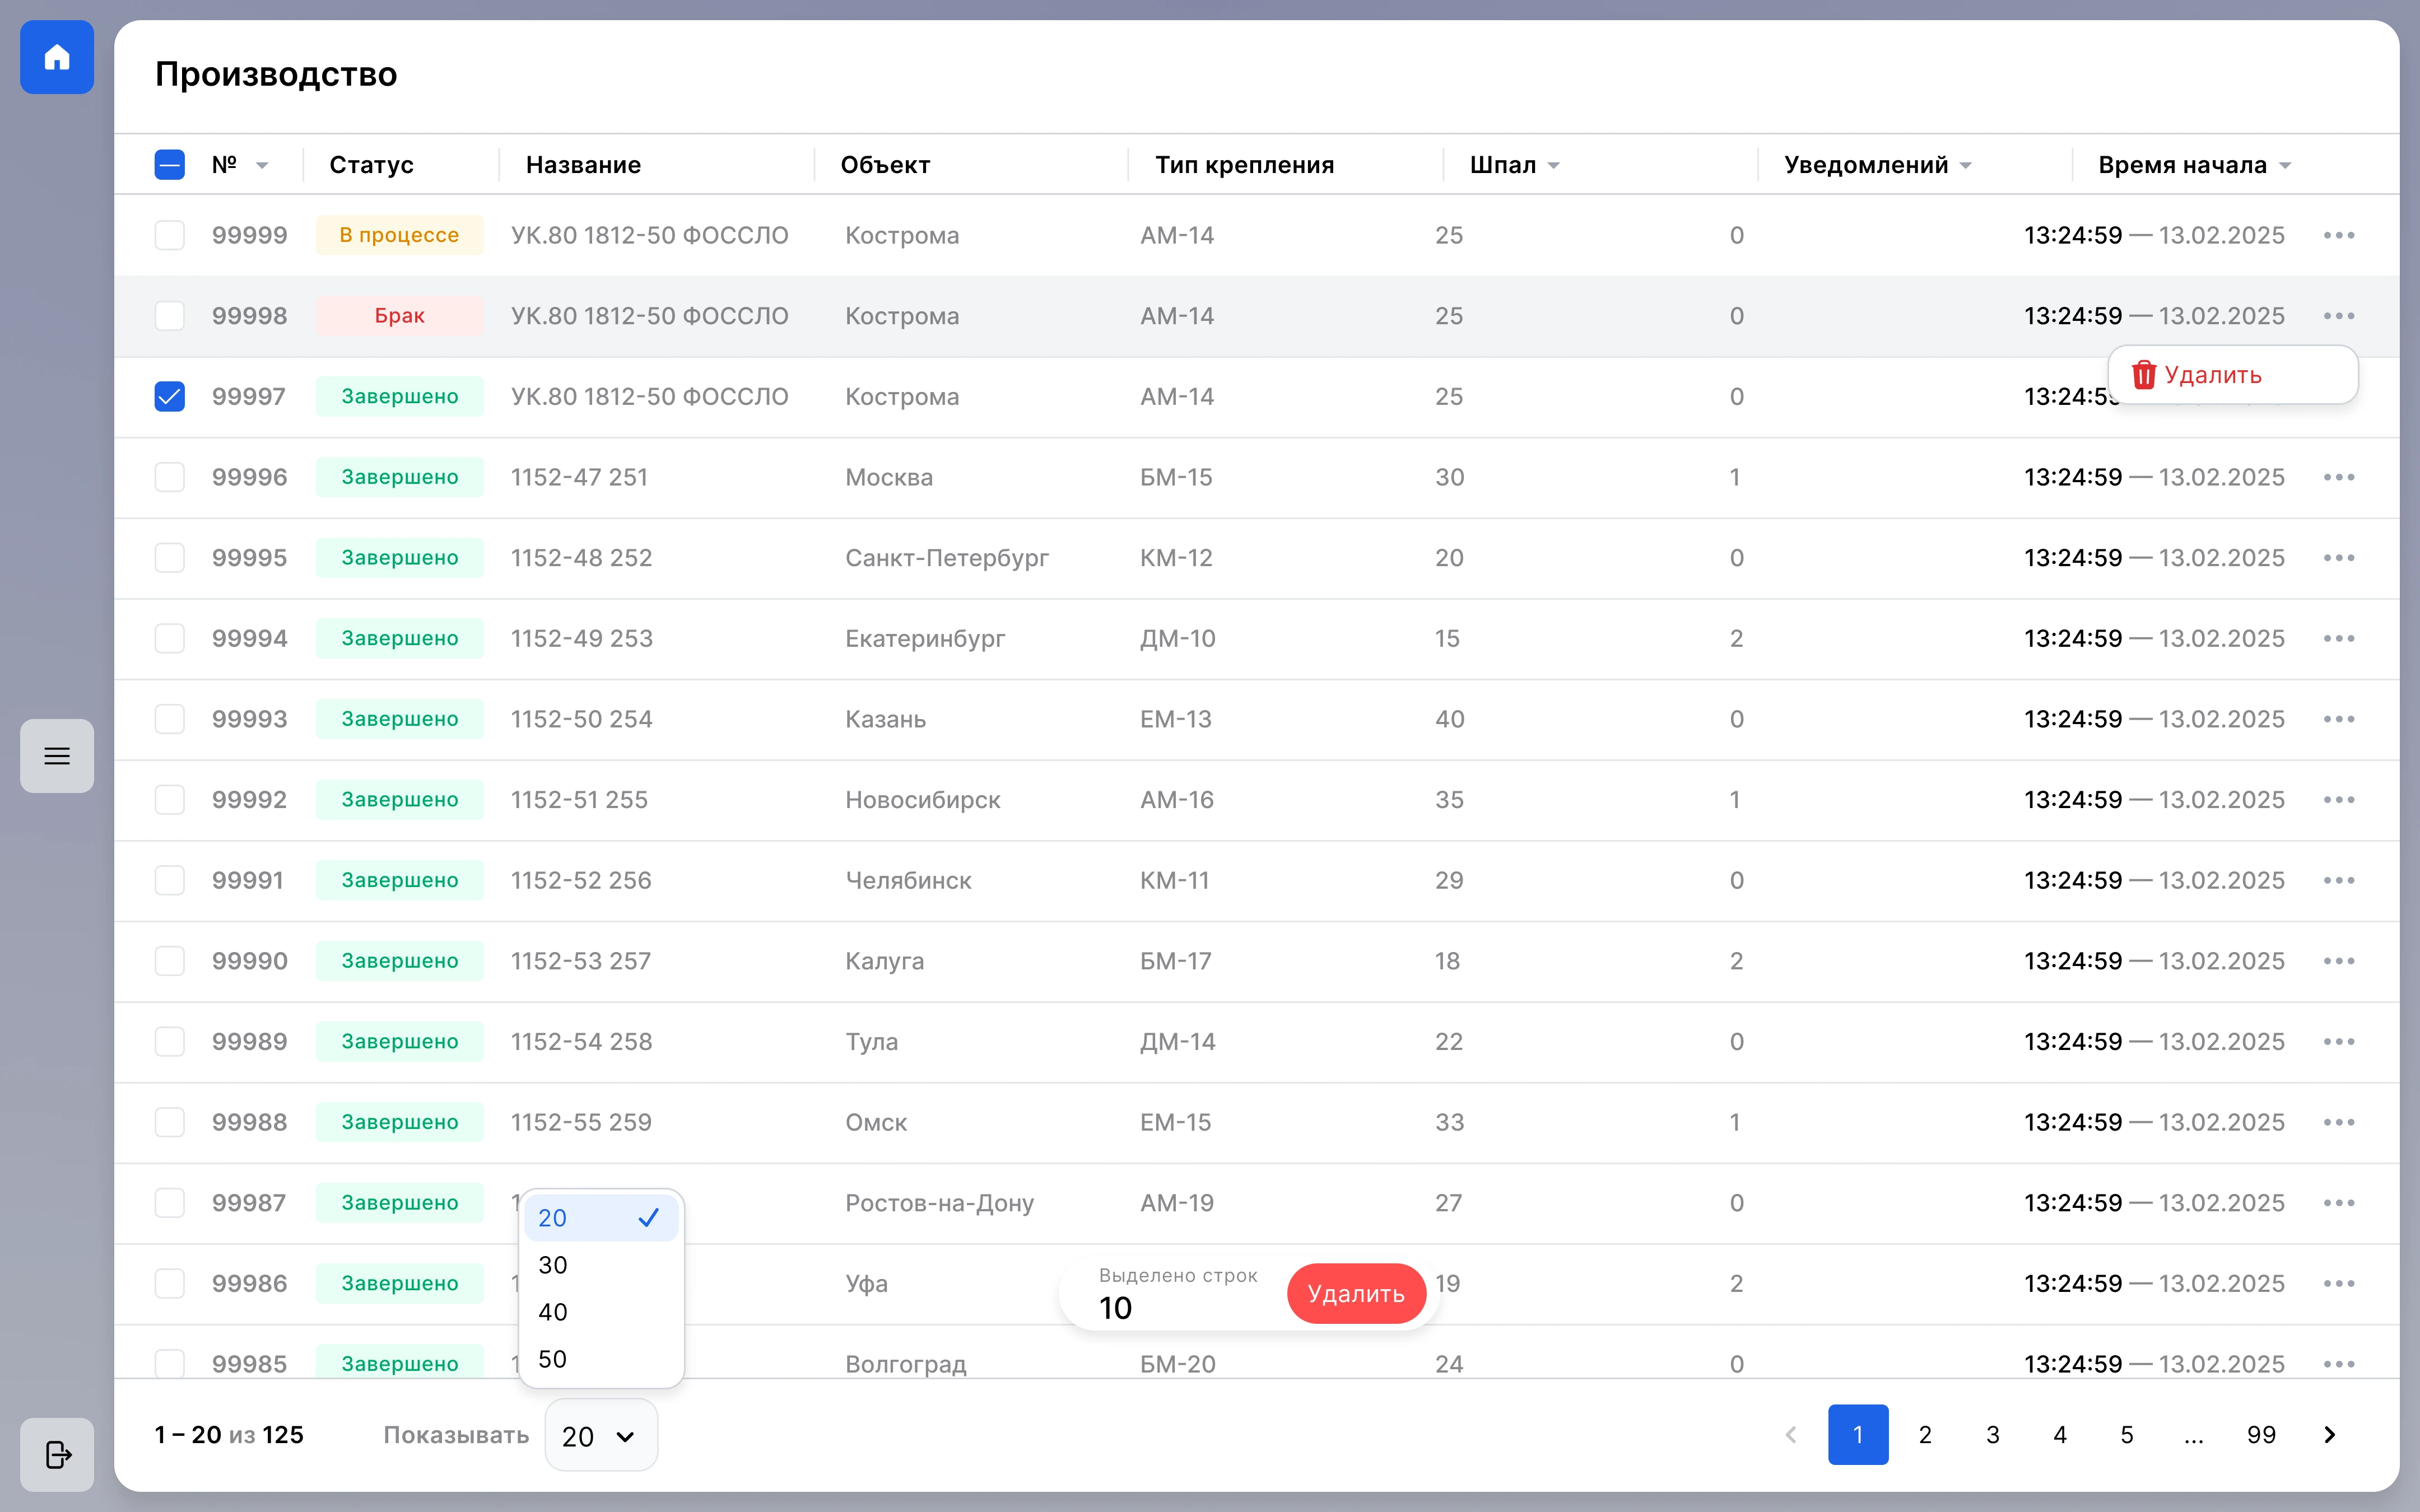This screenshot has width=2420, height=1512.
Task: Open the three-dot menu for row 99999
Action: click(2339, 235)
